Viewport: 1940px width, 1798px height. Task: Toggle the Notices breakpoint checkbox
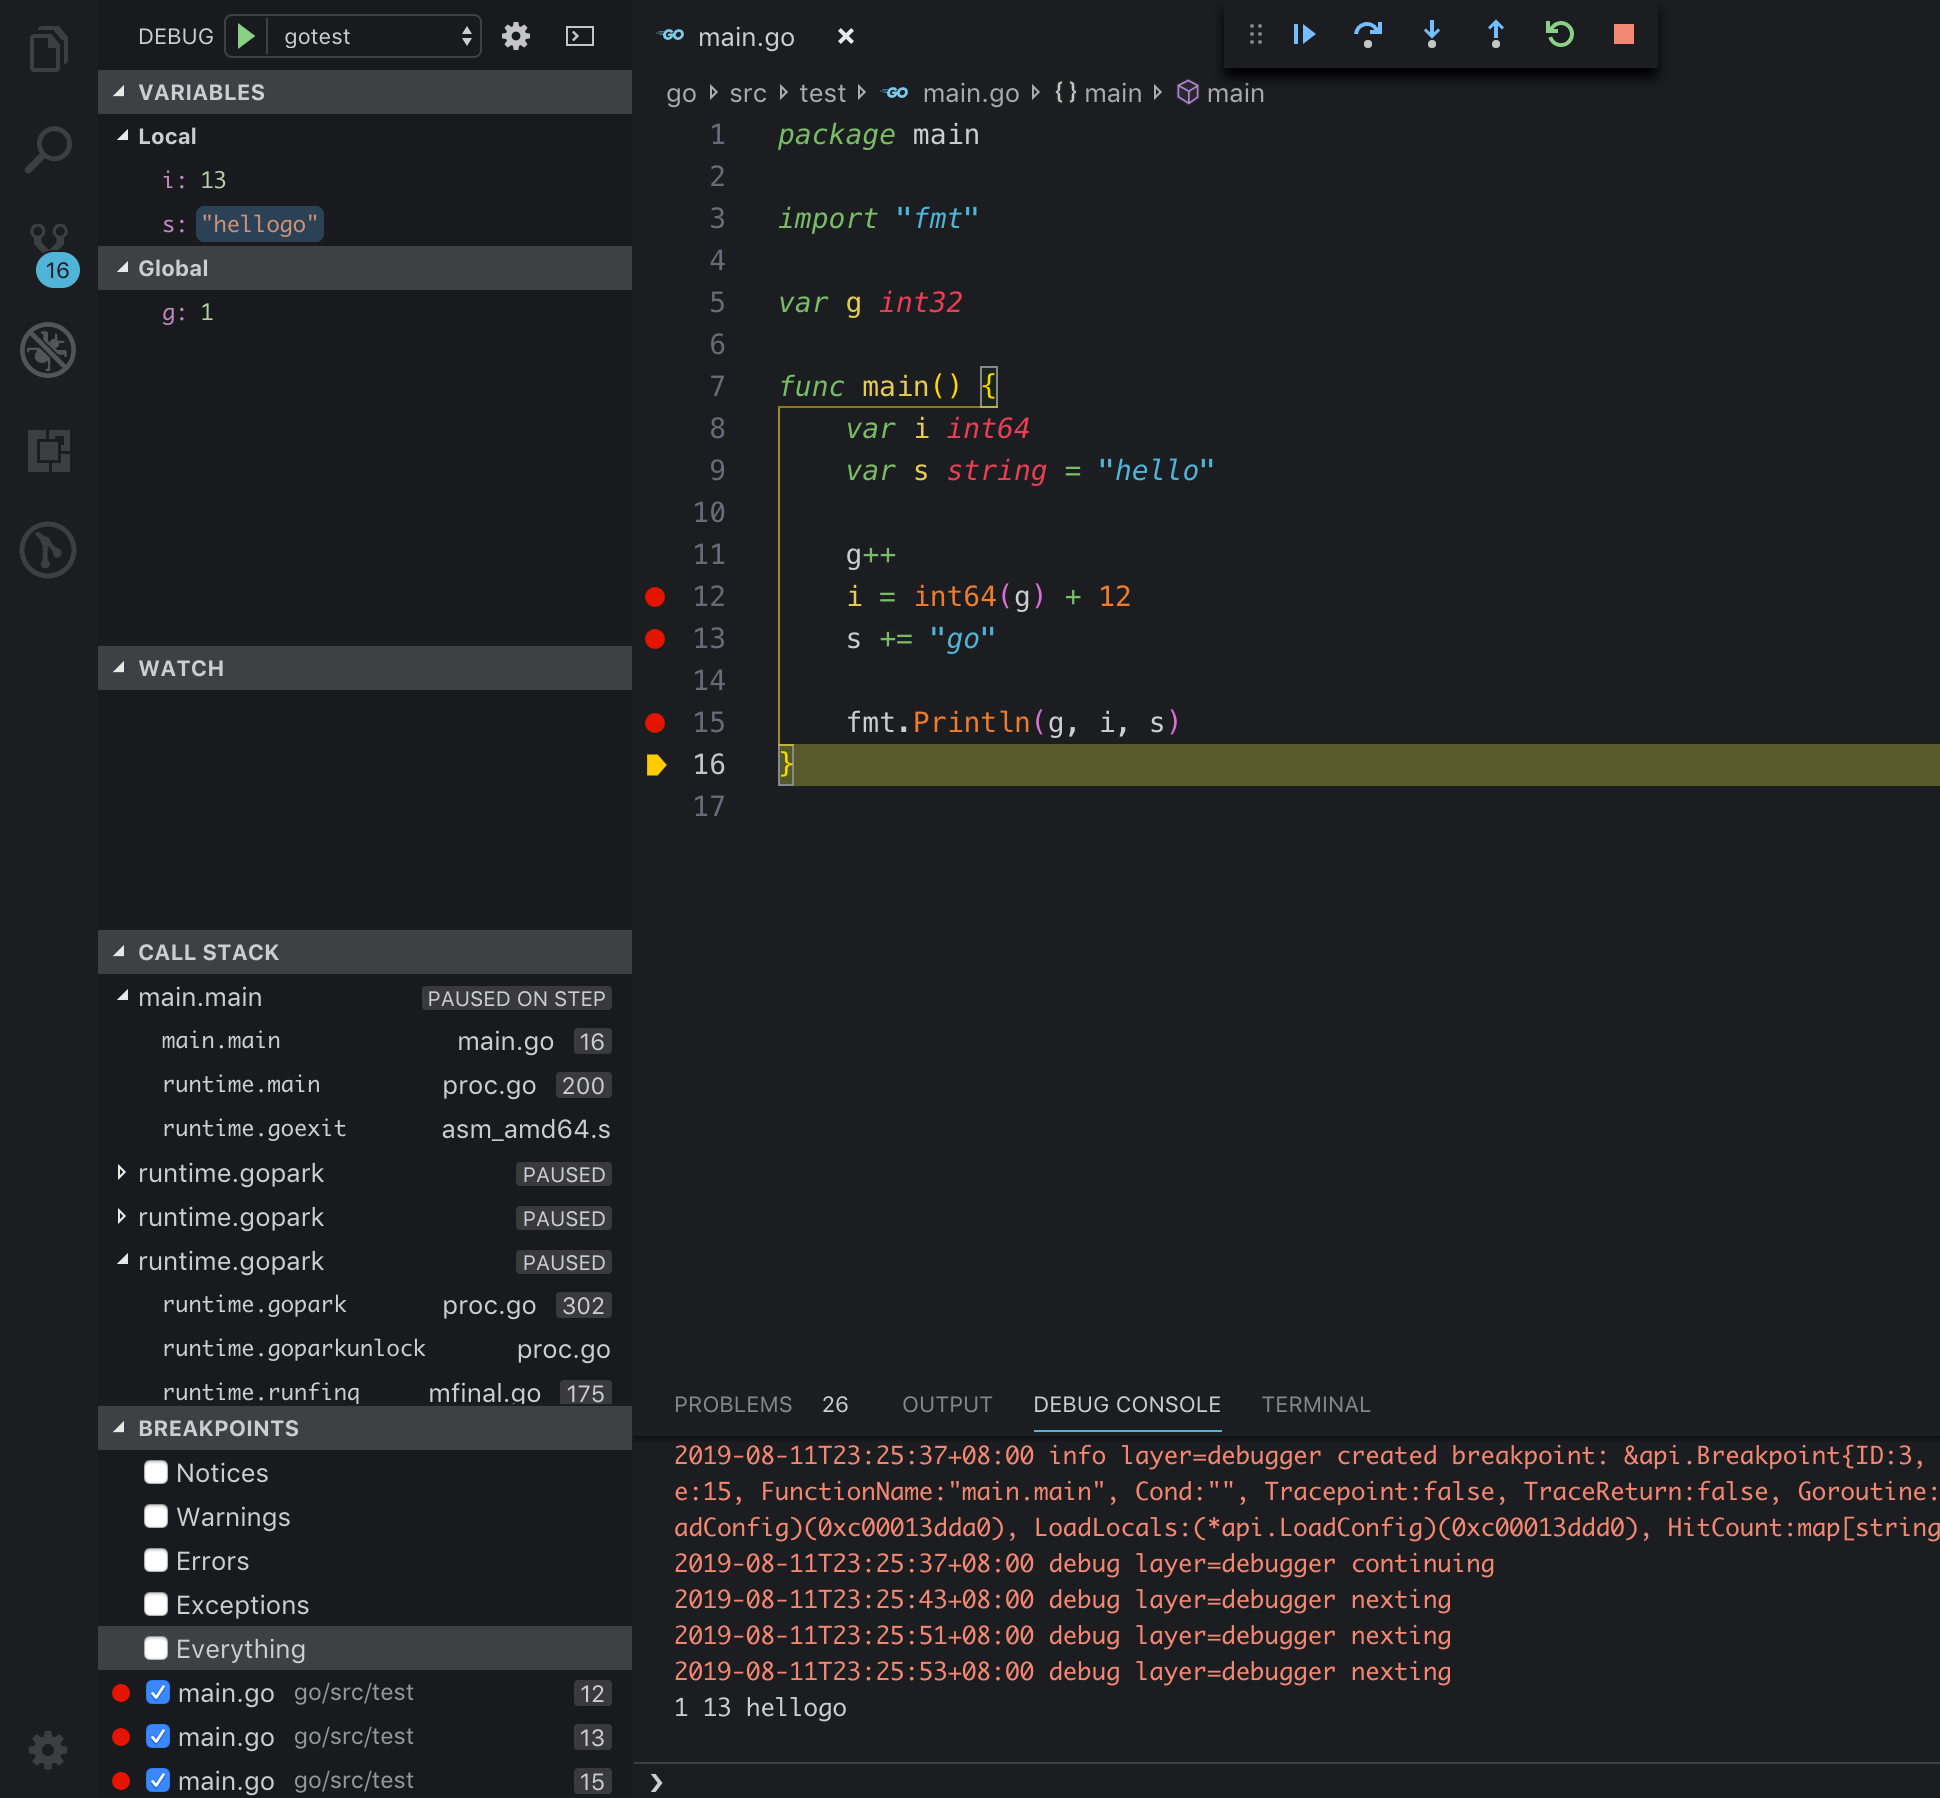pos(156,1472)
